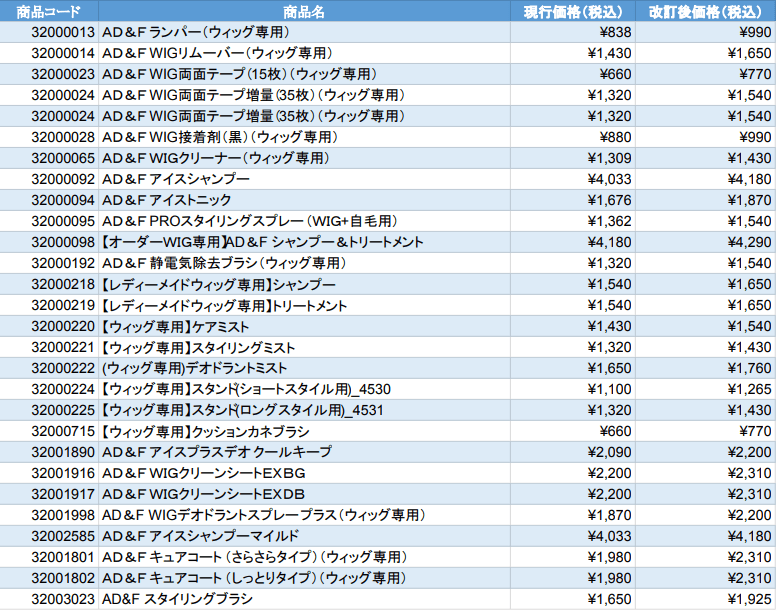Select product code 32000092

coord(49,179)
